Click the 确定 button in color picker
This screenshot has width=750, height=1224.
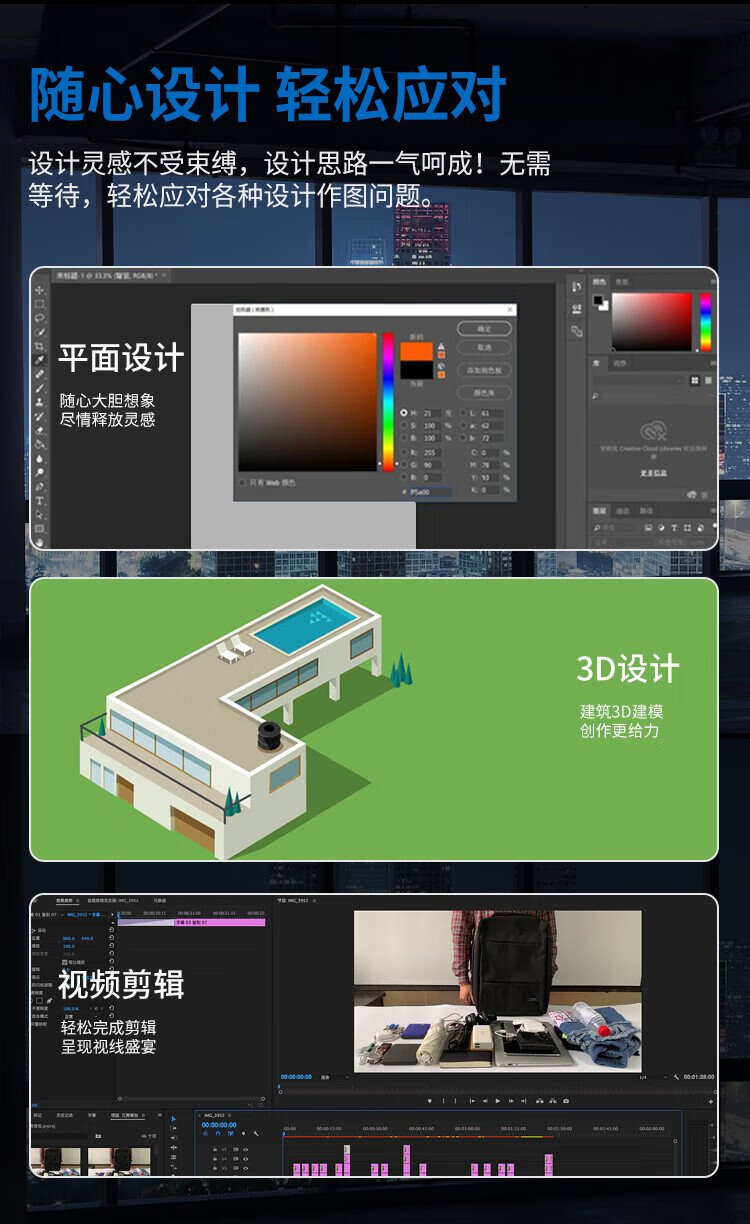tap(484, 328)
